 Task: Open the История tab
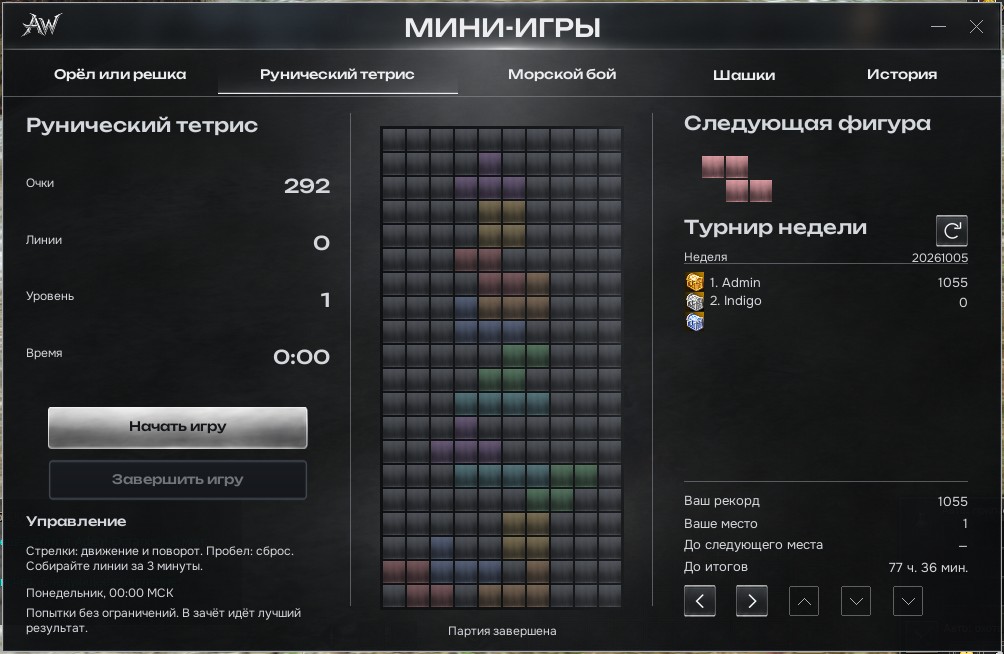tap(902, 74)
